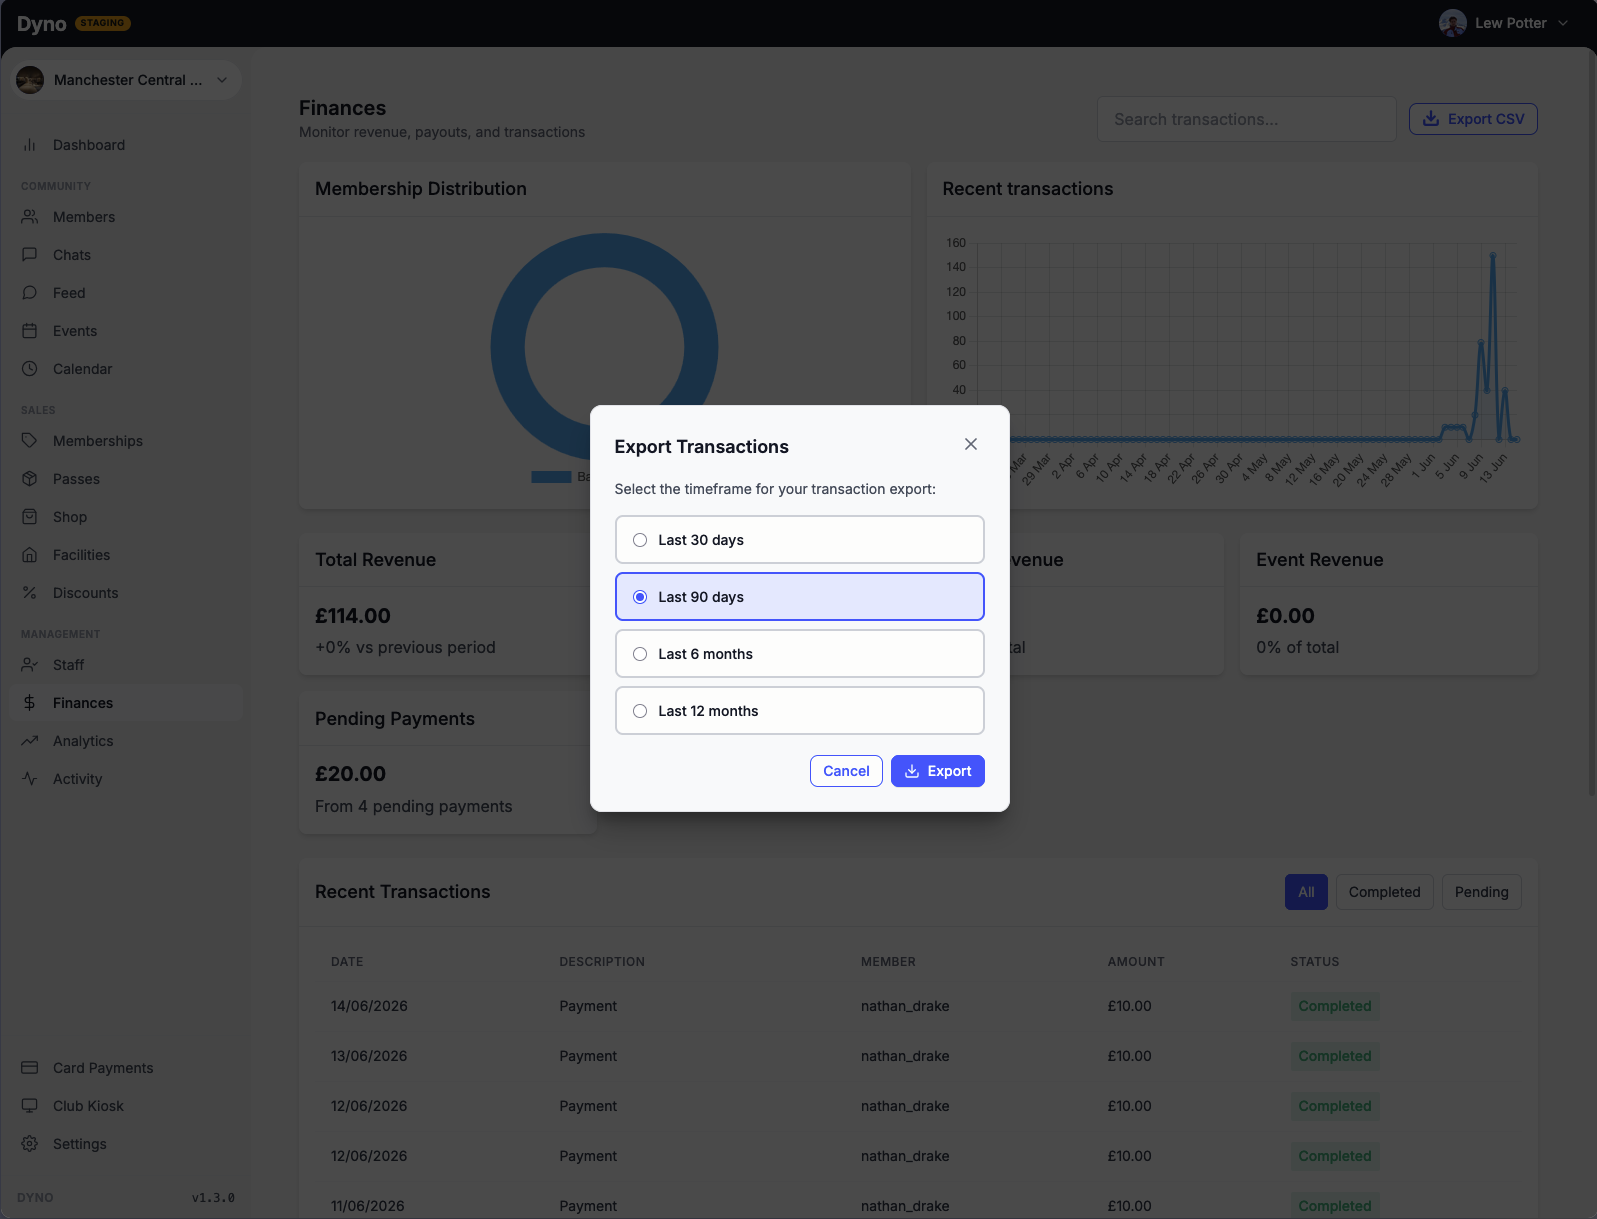1597x1219 pixels.
Task: Click the Finances dollar icon
Action: (30, 703)
